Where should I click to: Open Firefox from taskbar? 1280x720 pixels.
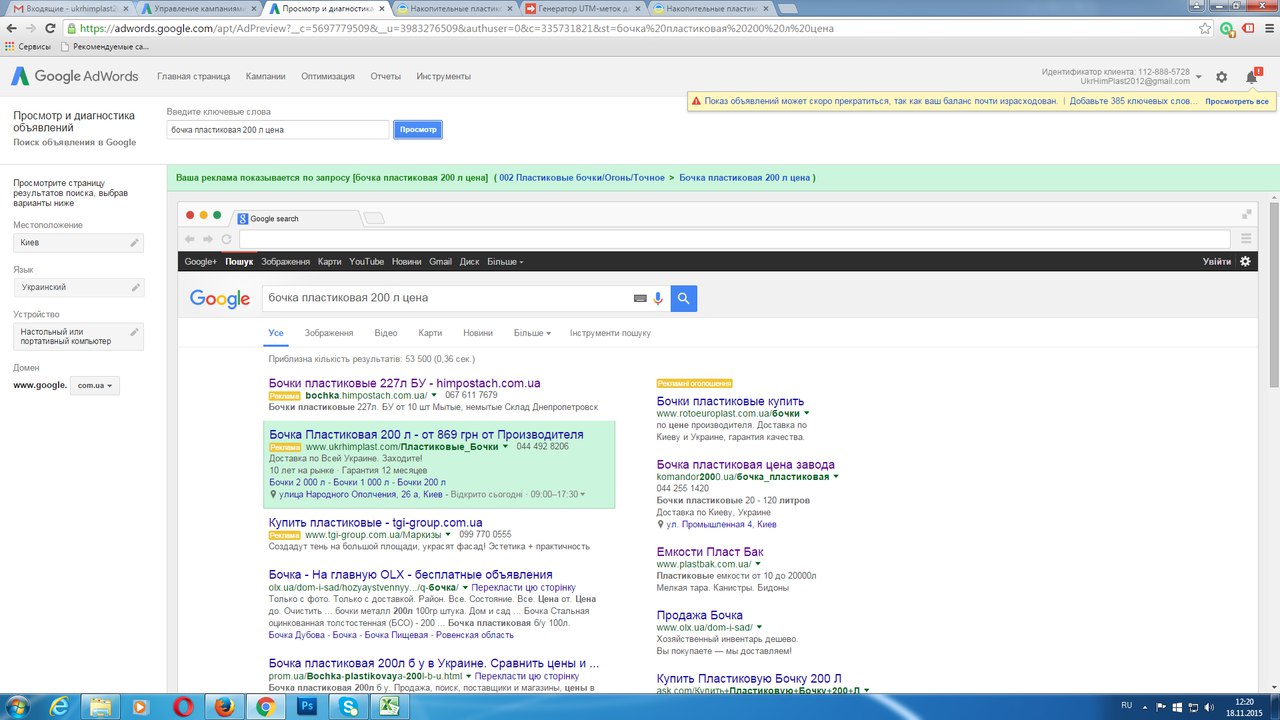point(224,706)
